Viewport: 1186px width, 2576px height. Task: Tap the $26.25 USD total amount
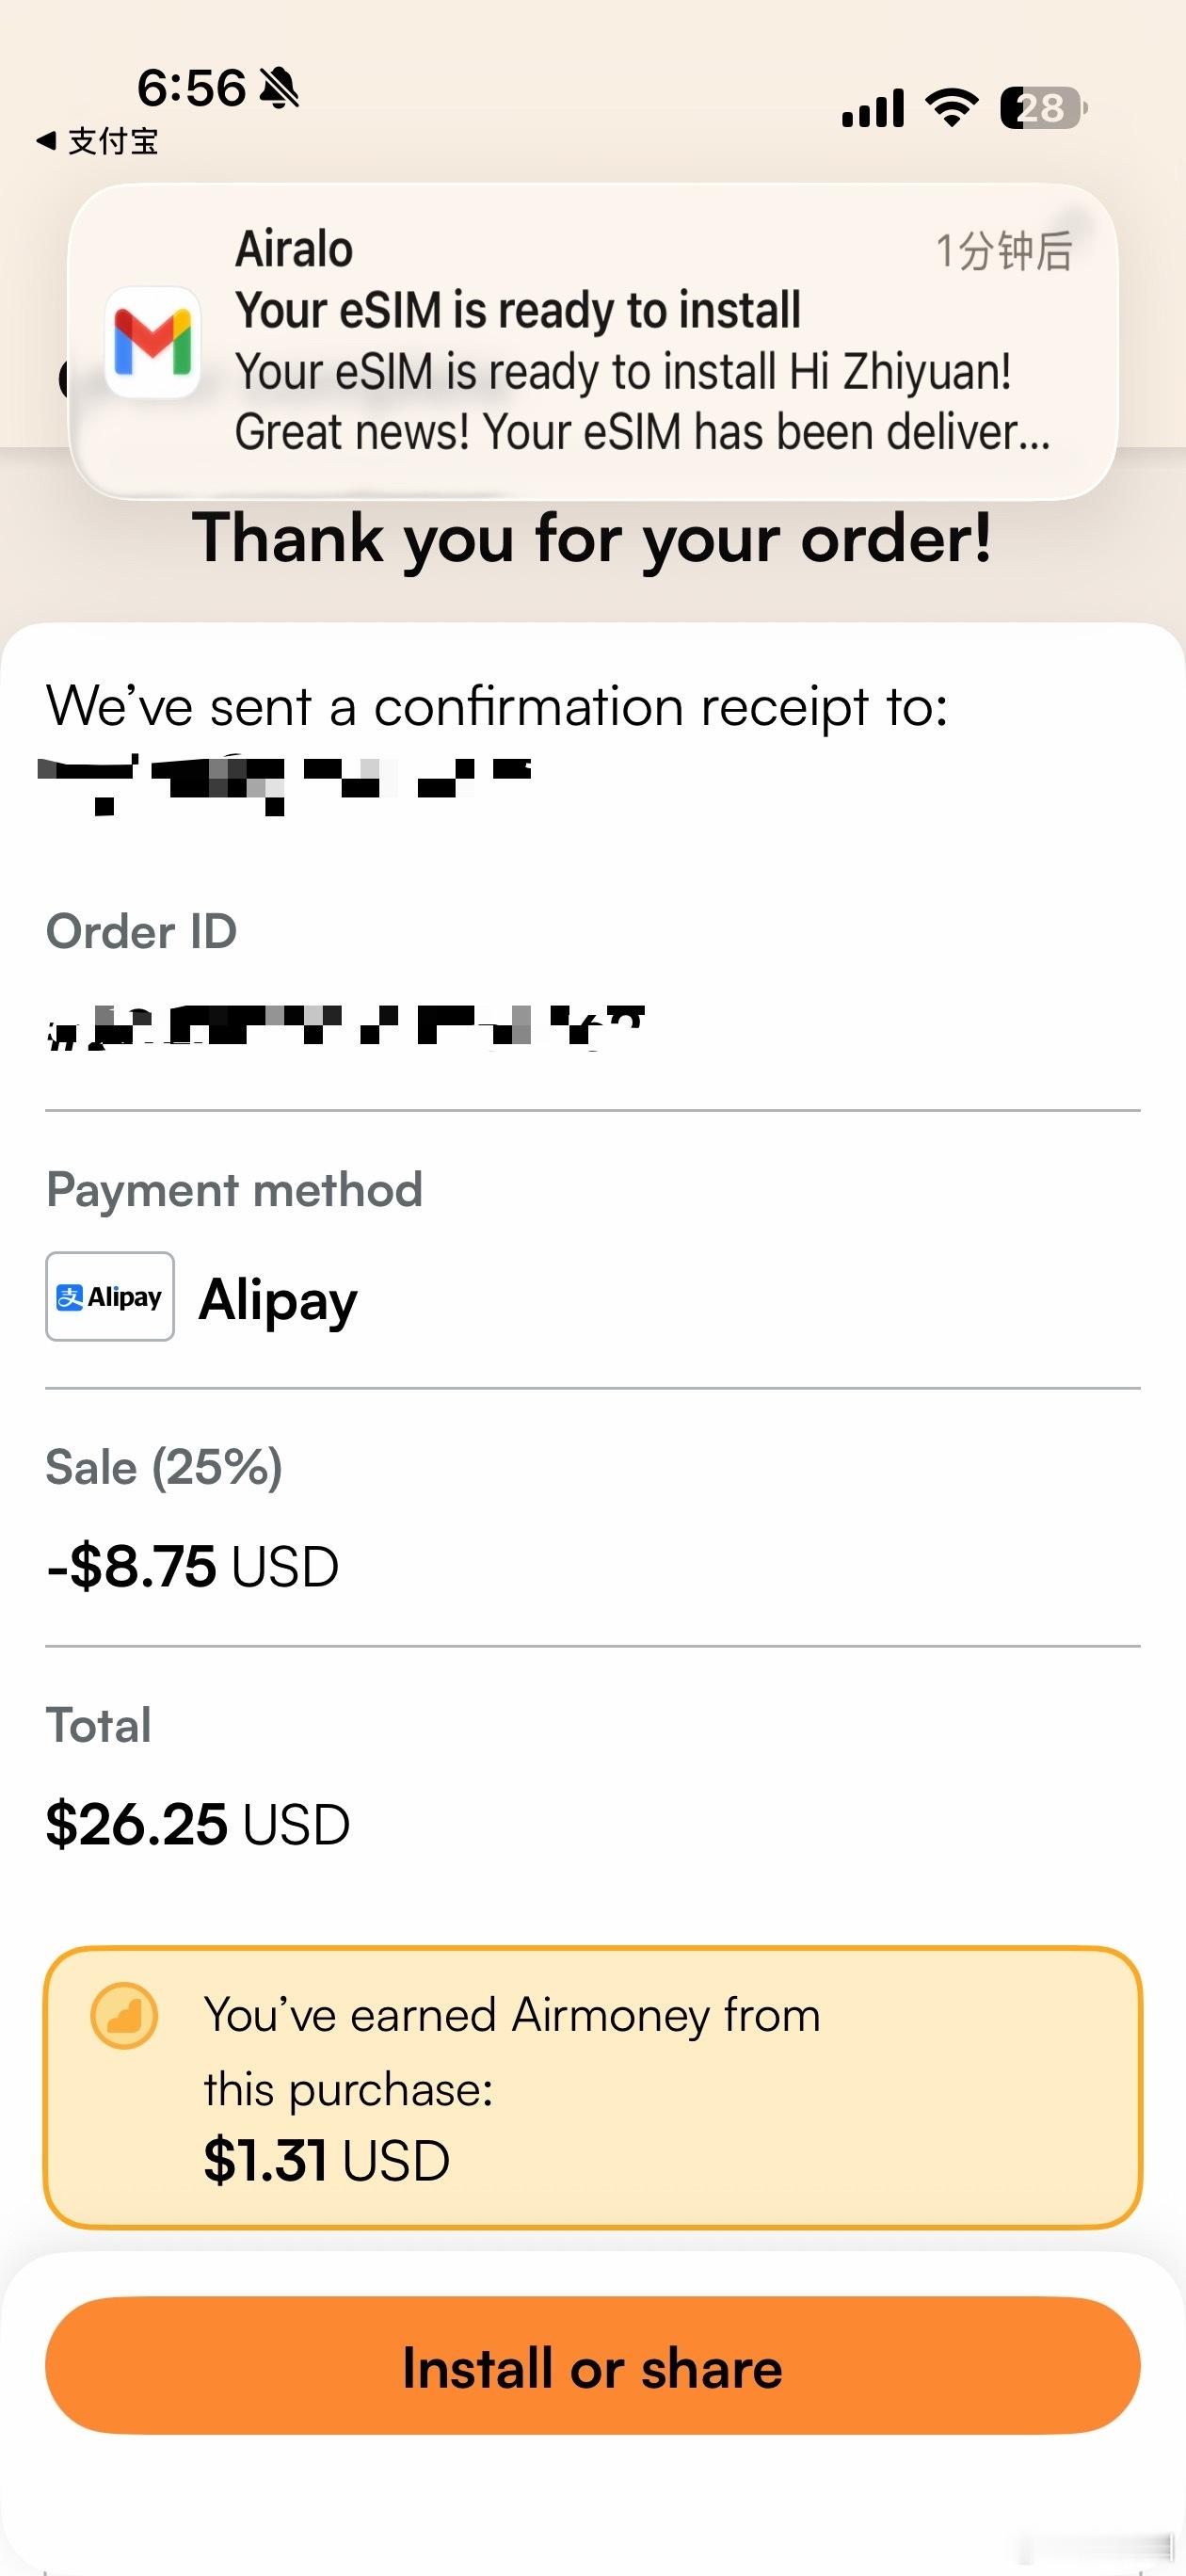click(197, 1824)
